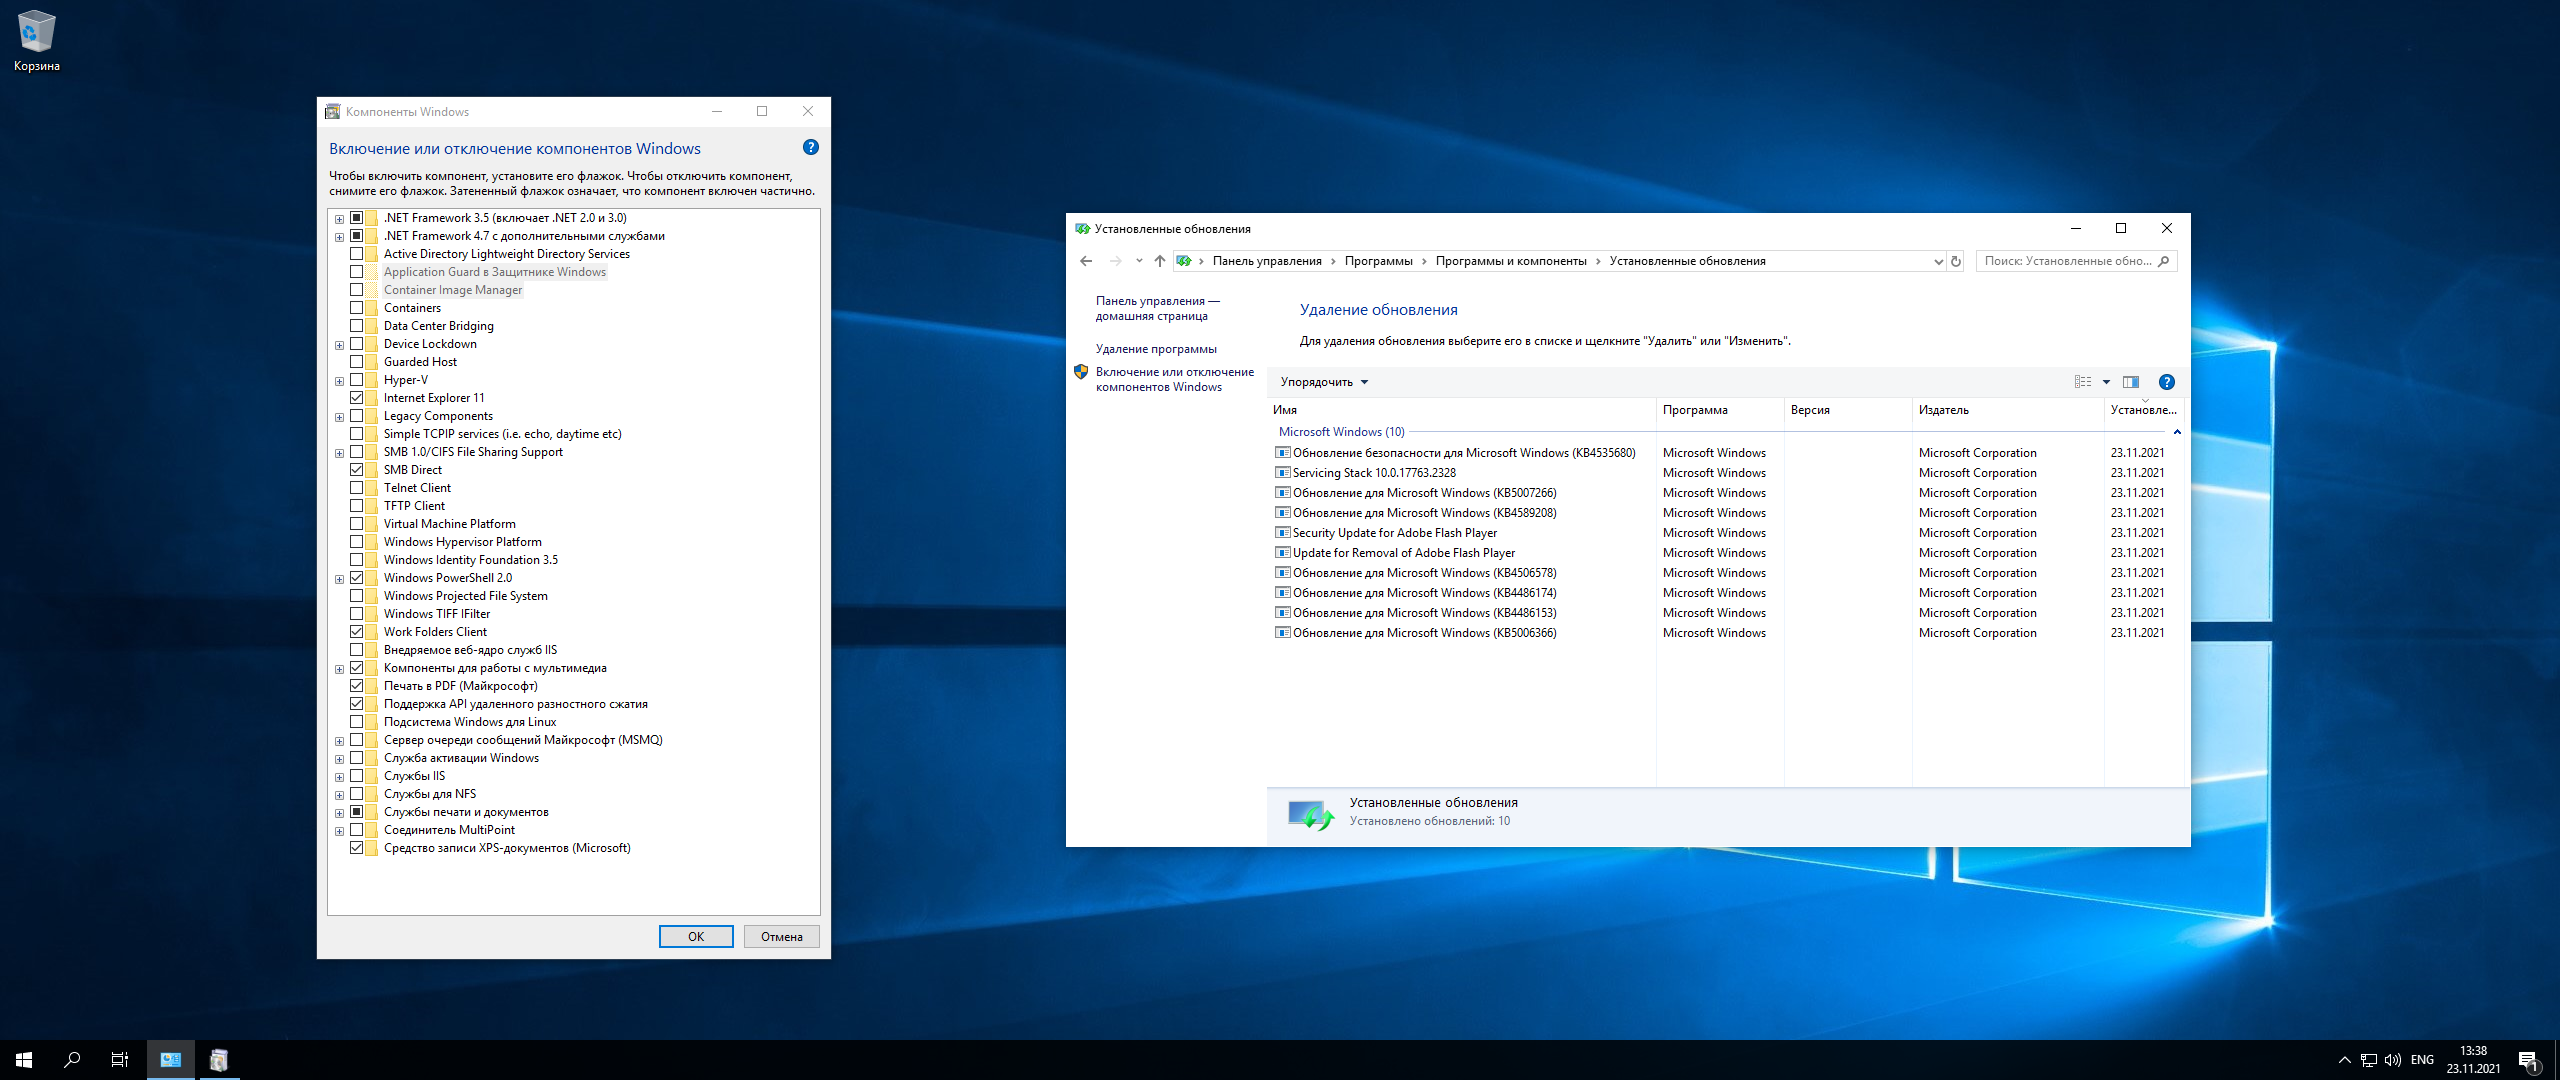Click the taskbar search magnifier

coord(72,1060)
